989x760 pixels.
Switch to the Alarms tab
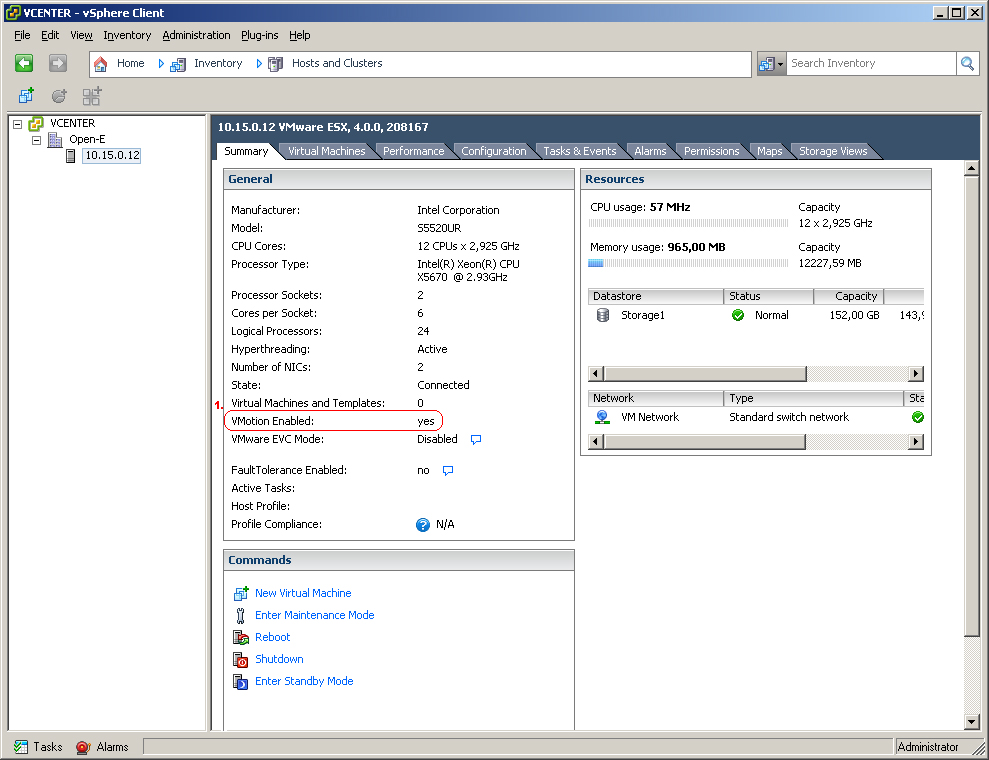tap(650, 151)
